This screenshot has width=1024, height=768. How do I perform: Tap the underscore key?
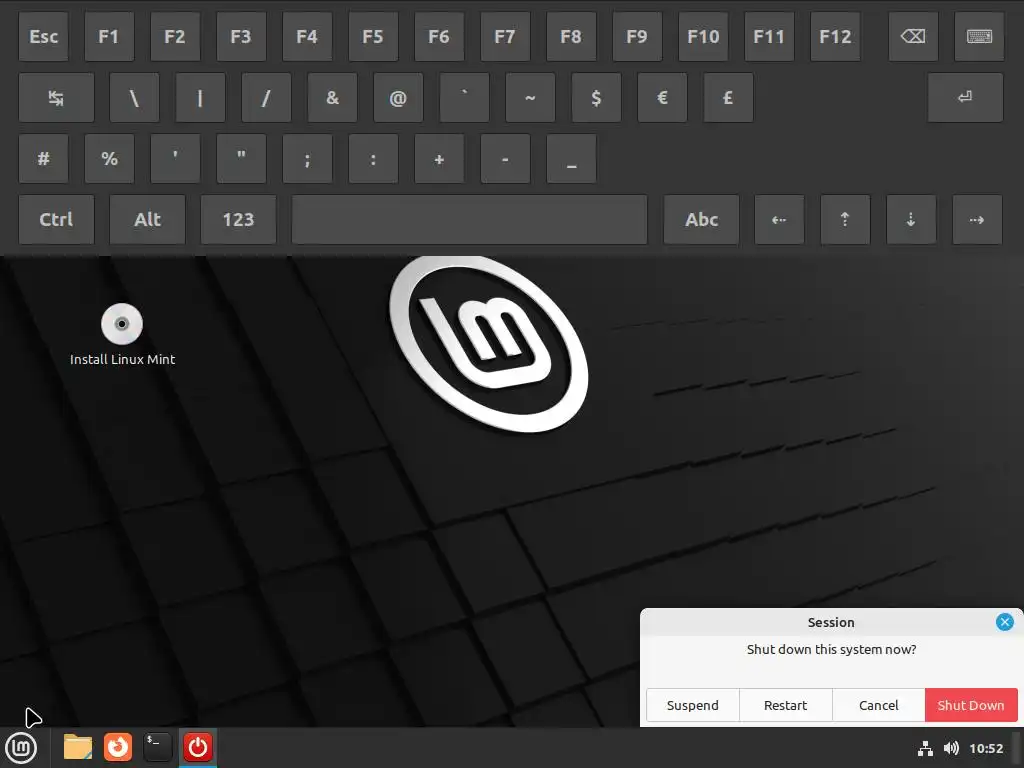571,159
